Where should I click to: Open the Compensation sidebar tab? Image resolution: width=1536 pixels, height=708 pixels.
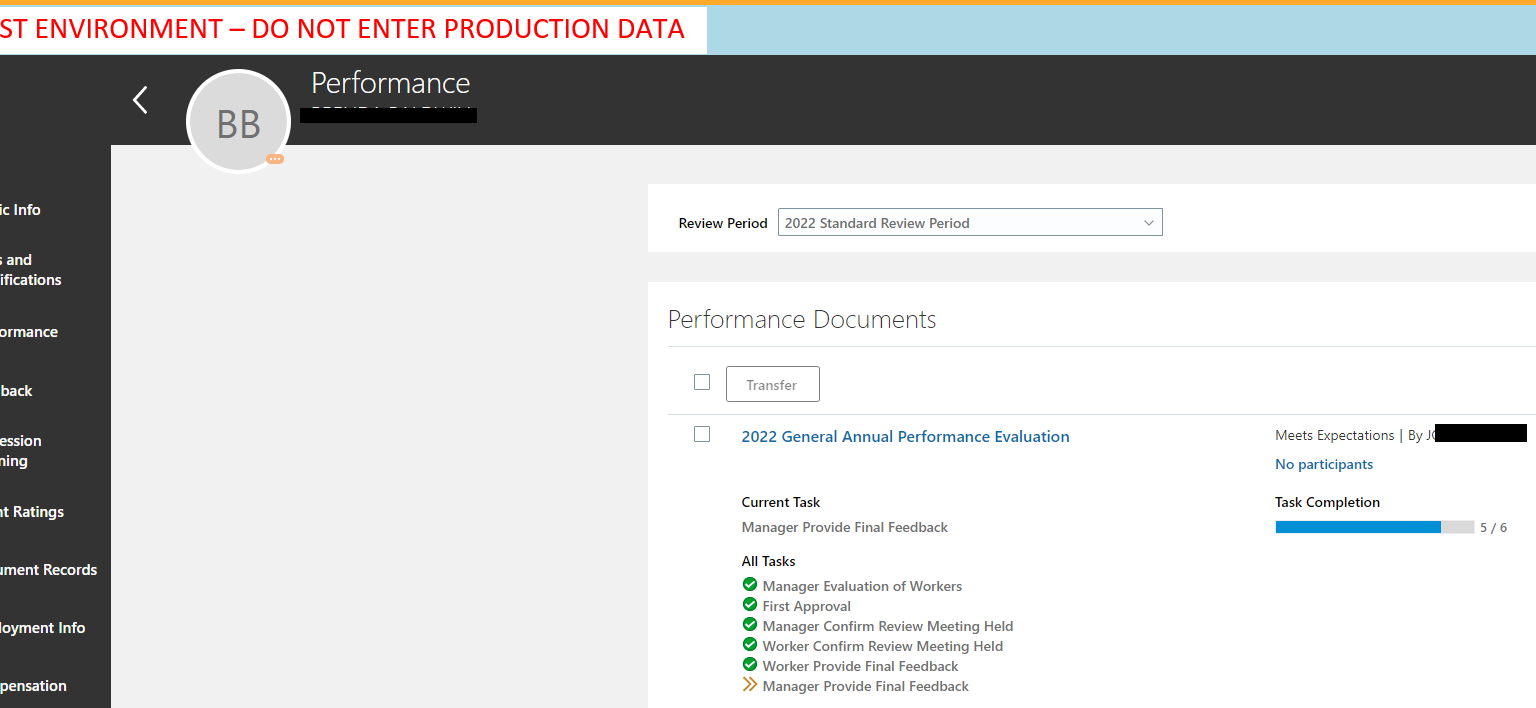(x=33, y=686)
